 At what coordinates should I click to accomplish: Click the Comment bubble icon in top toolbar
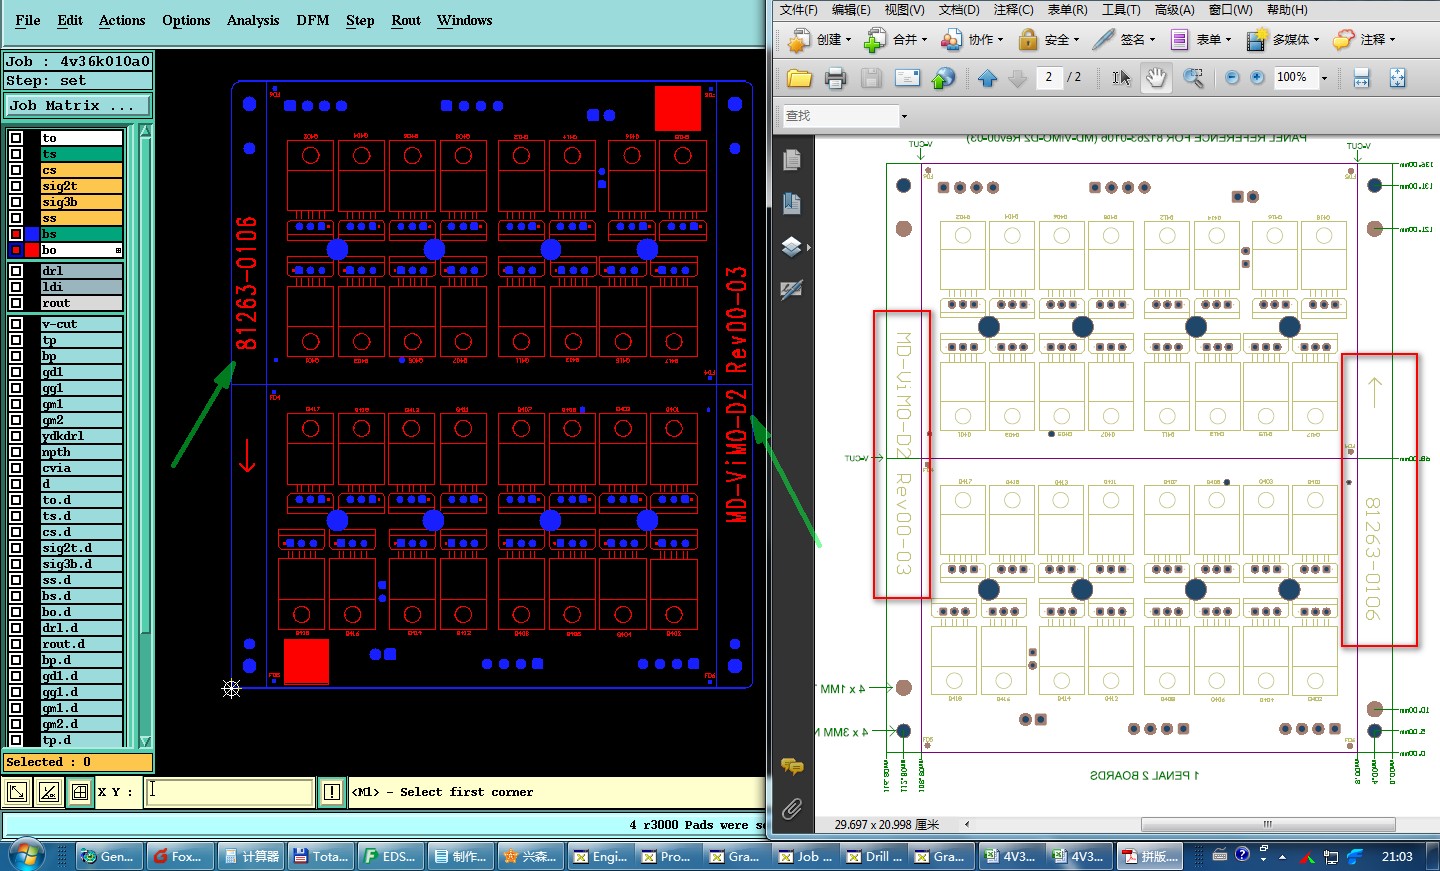tap(1344, 40)
